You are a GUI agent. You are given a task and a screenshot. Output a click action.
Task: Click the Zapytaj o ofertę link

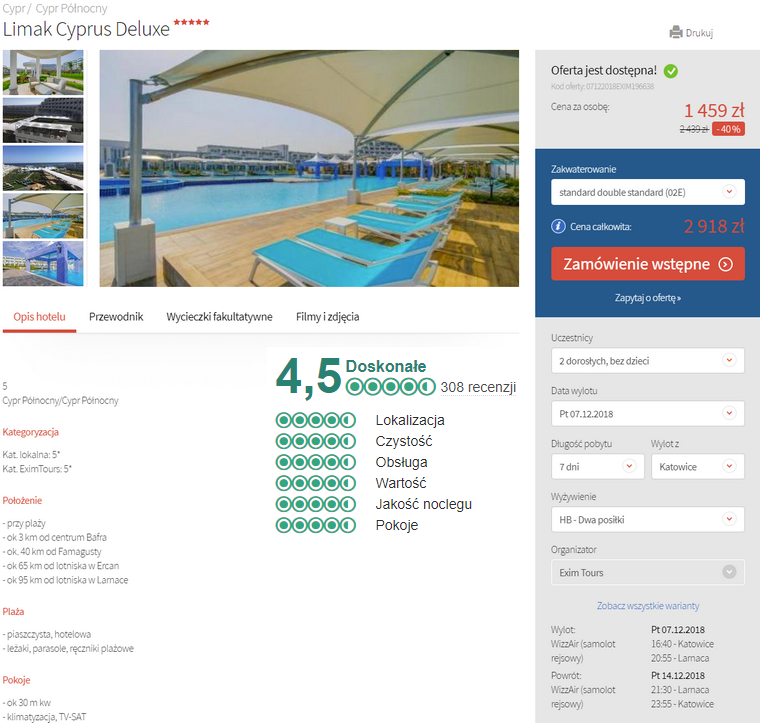point(647,298)
